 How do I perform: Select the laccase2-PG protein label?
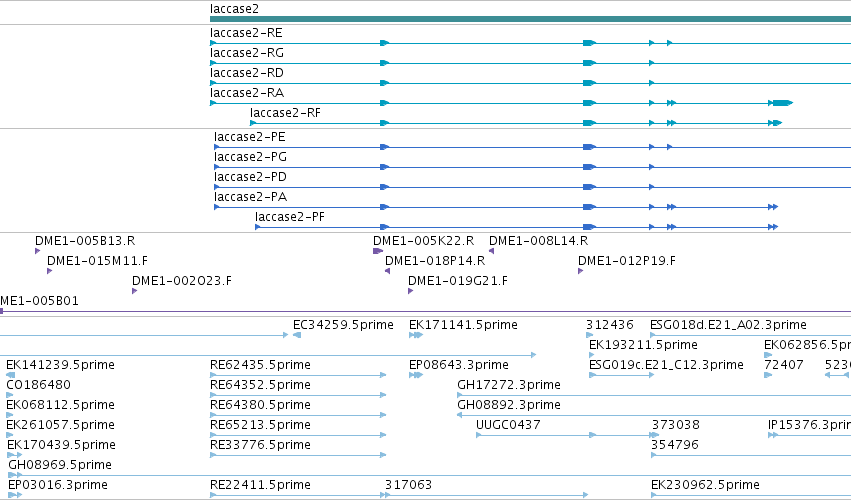pyautogui.click(x=250, y=157)
